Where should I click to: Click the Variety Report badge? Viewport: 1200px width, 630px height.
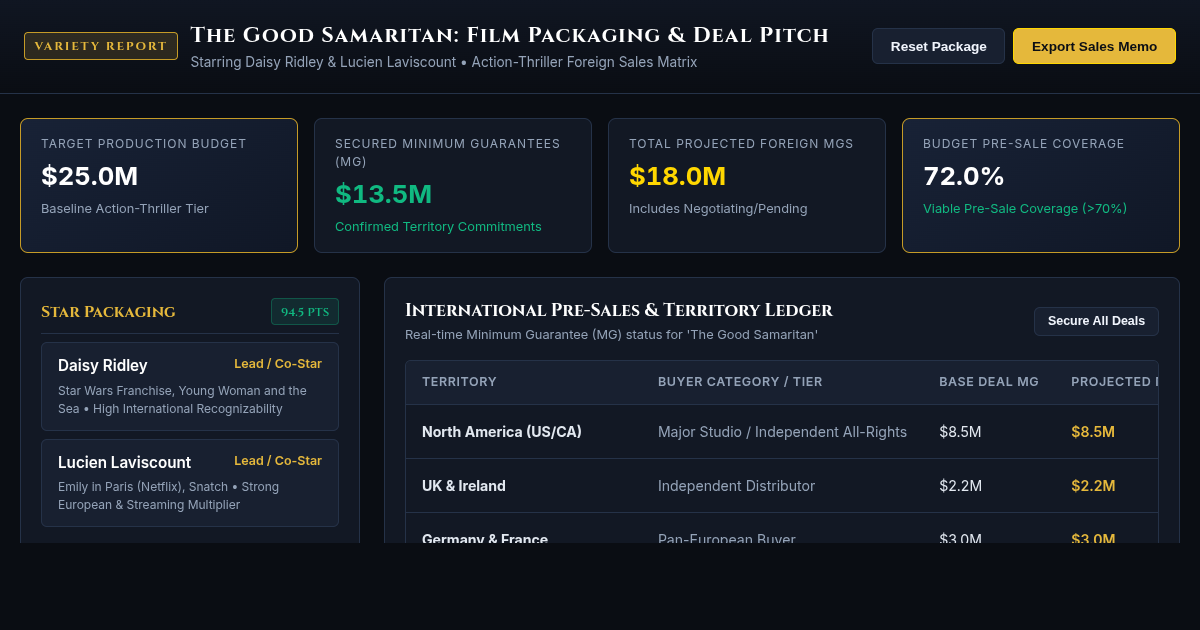[101, 46]
